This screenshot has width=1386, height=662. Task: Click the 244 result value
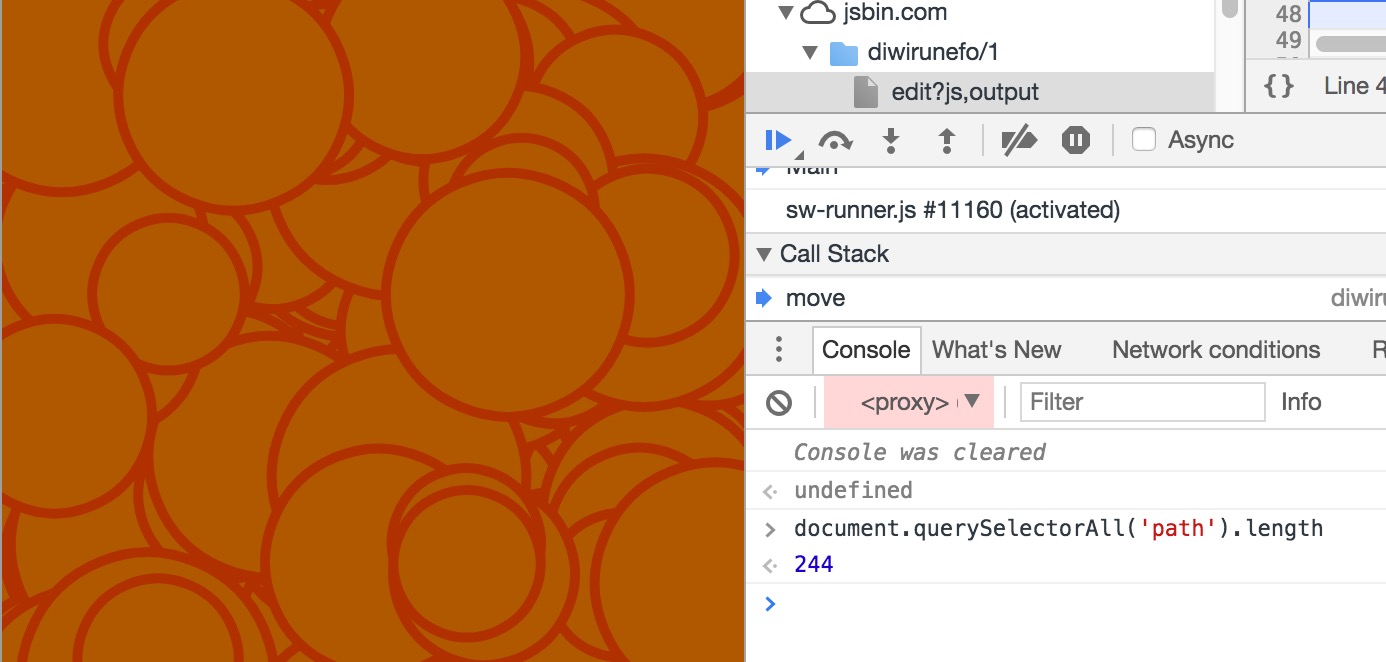point(814,565)
